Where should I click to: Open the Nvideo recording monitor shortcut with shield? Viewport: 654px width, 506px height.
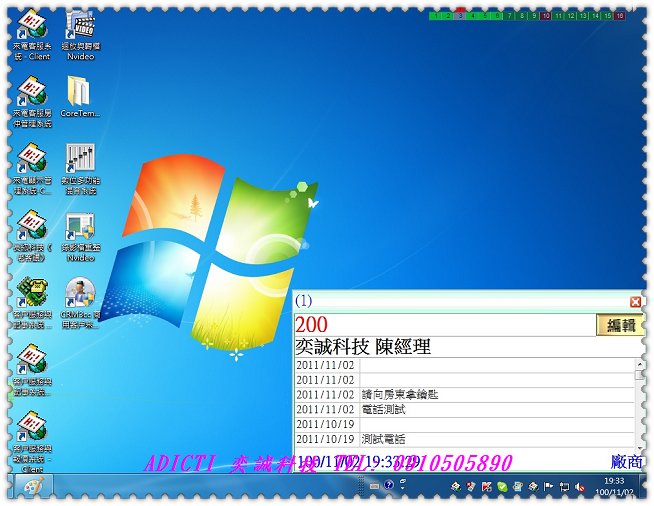80,237
